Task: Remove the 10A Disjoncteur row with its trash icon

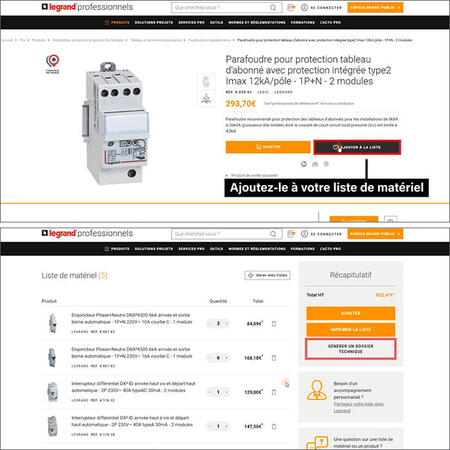Action: 274,324
